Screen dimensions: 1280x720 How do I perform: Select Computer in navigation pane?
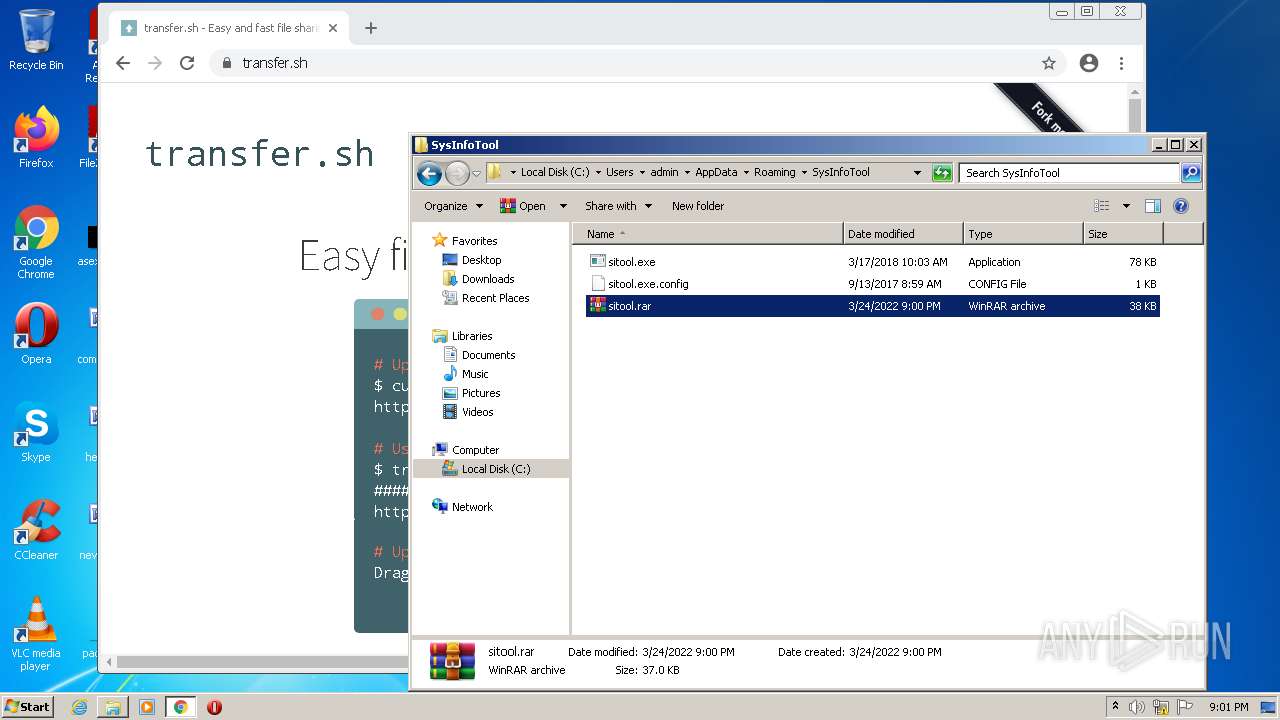click(475, 450)
